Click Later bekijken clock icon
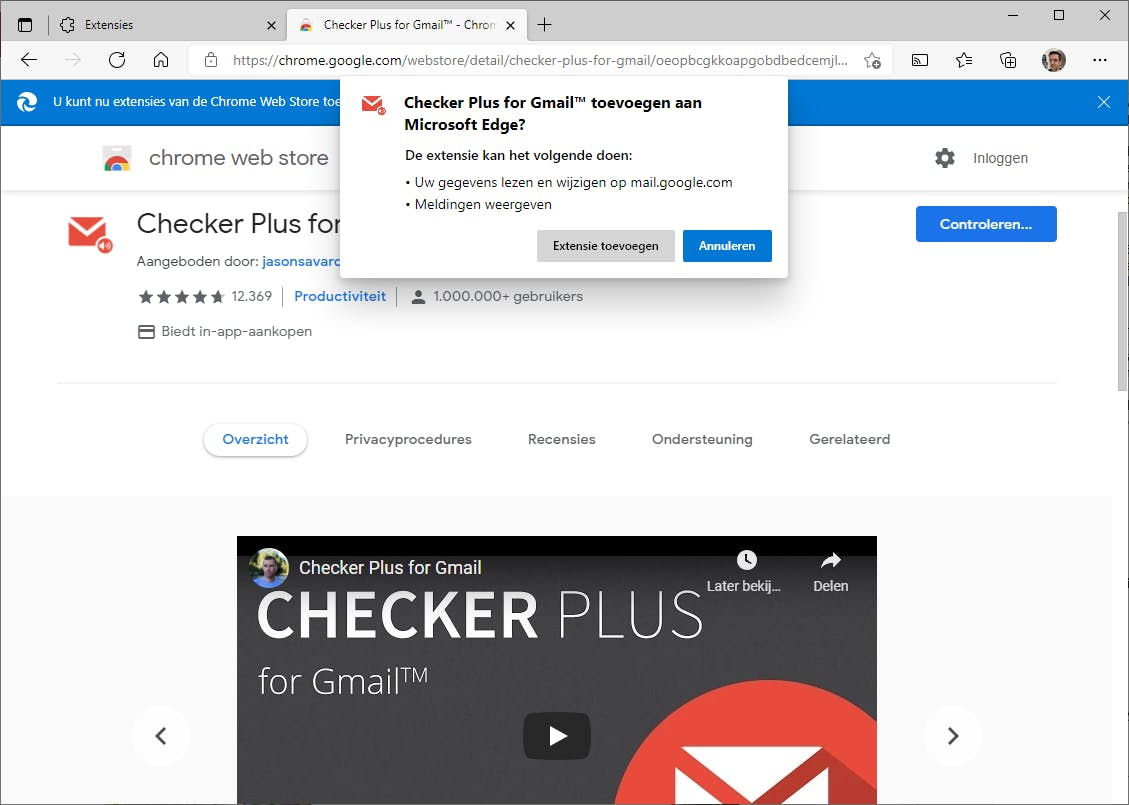 coord(746,560)
